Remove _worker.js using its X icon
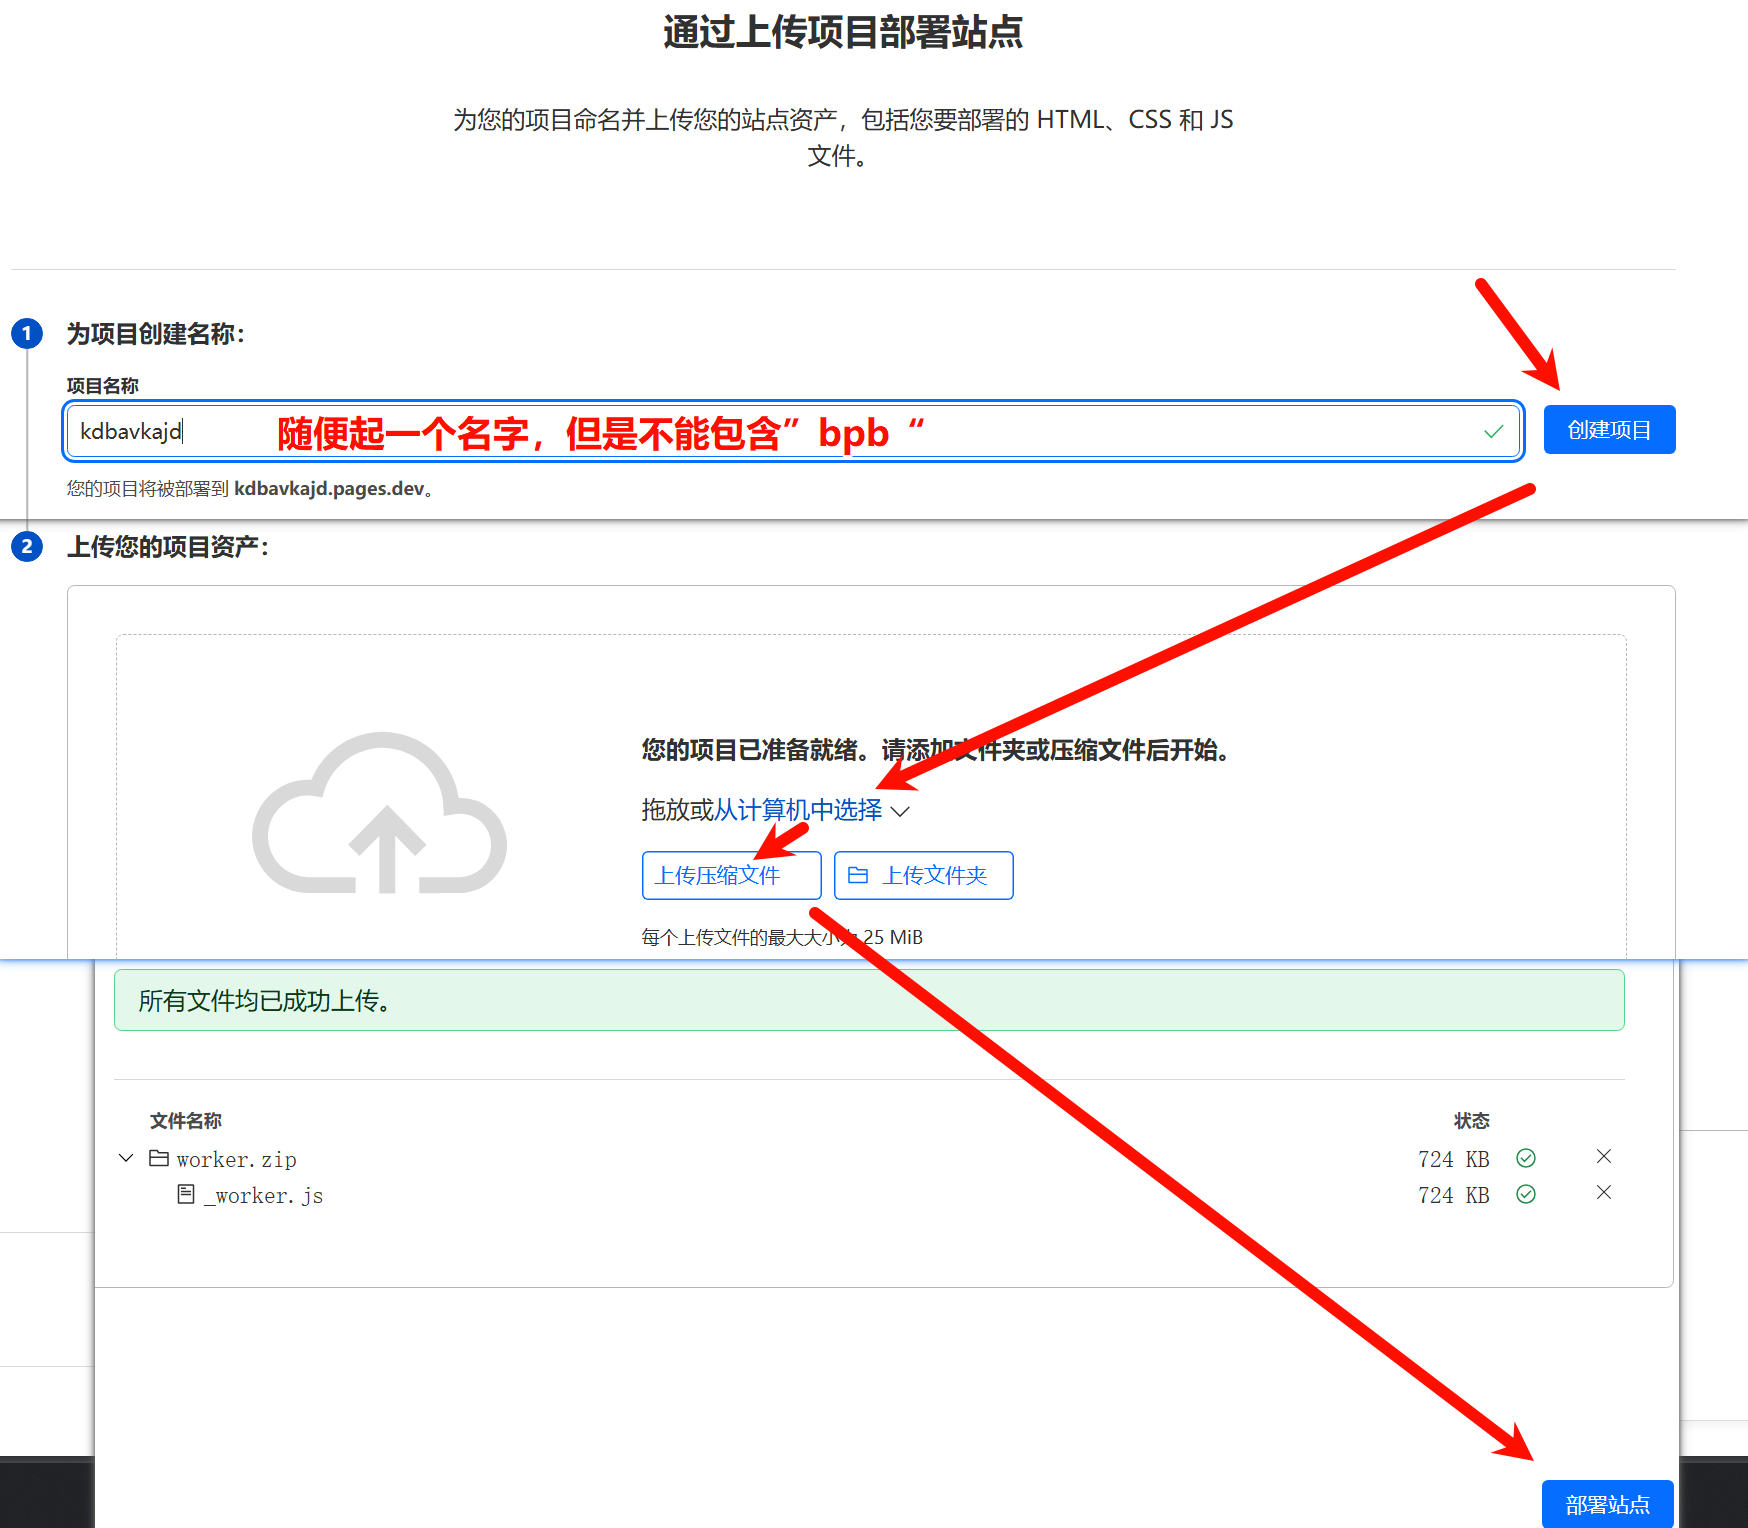 tap(1603, 1193)
